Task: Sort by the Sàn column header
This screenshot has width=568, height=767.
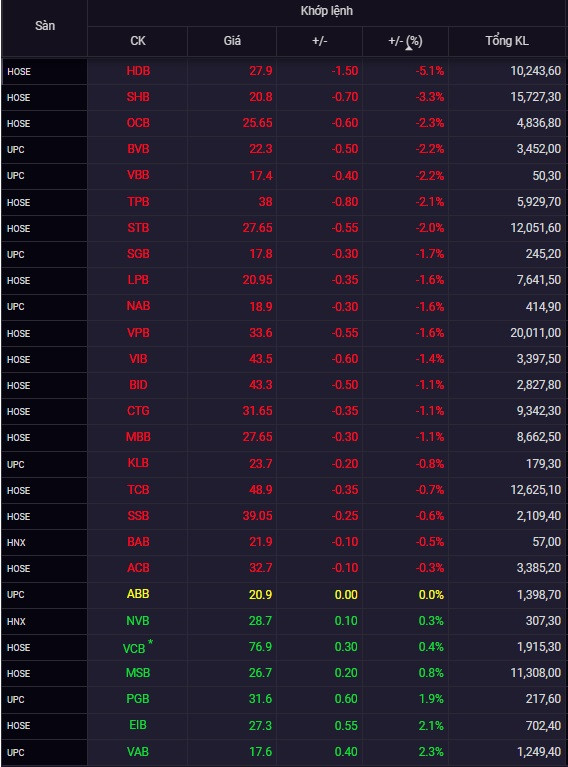Action: coord(45,26)
